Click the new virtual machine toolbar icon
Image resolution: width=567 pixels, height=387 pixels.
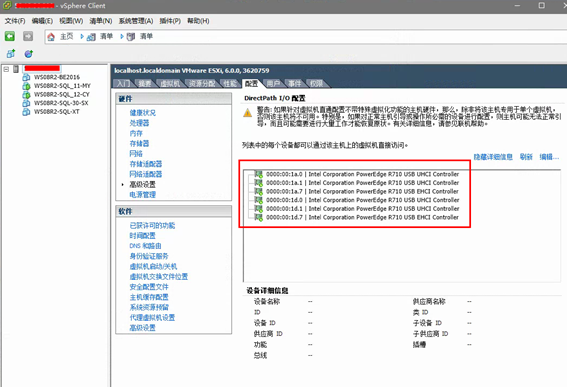pos(11,54)
